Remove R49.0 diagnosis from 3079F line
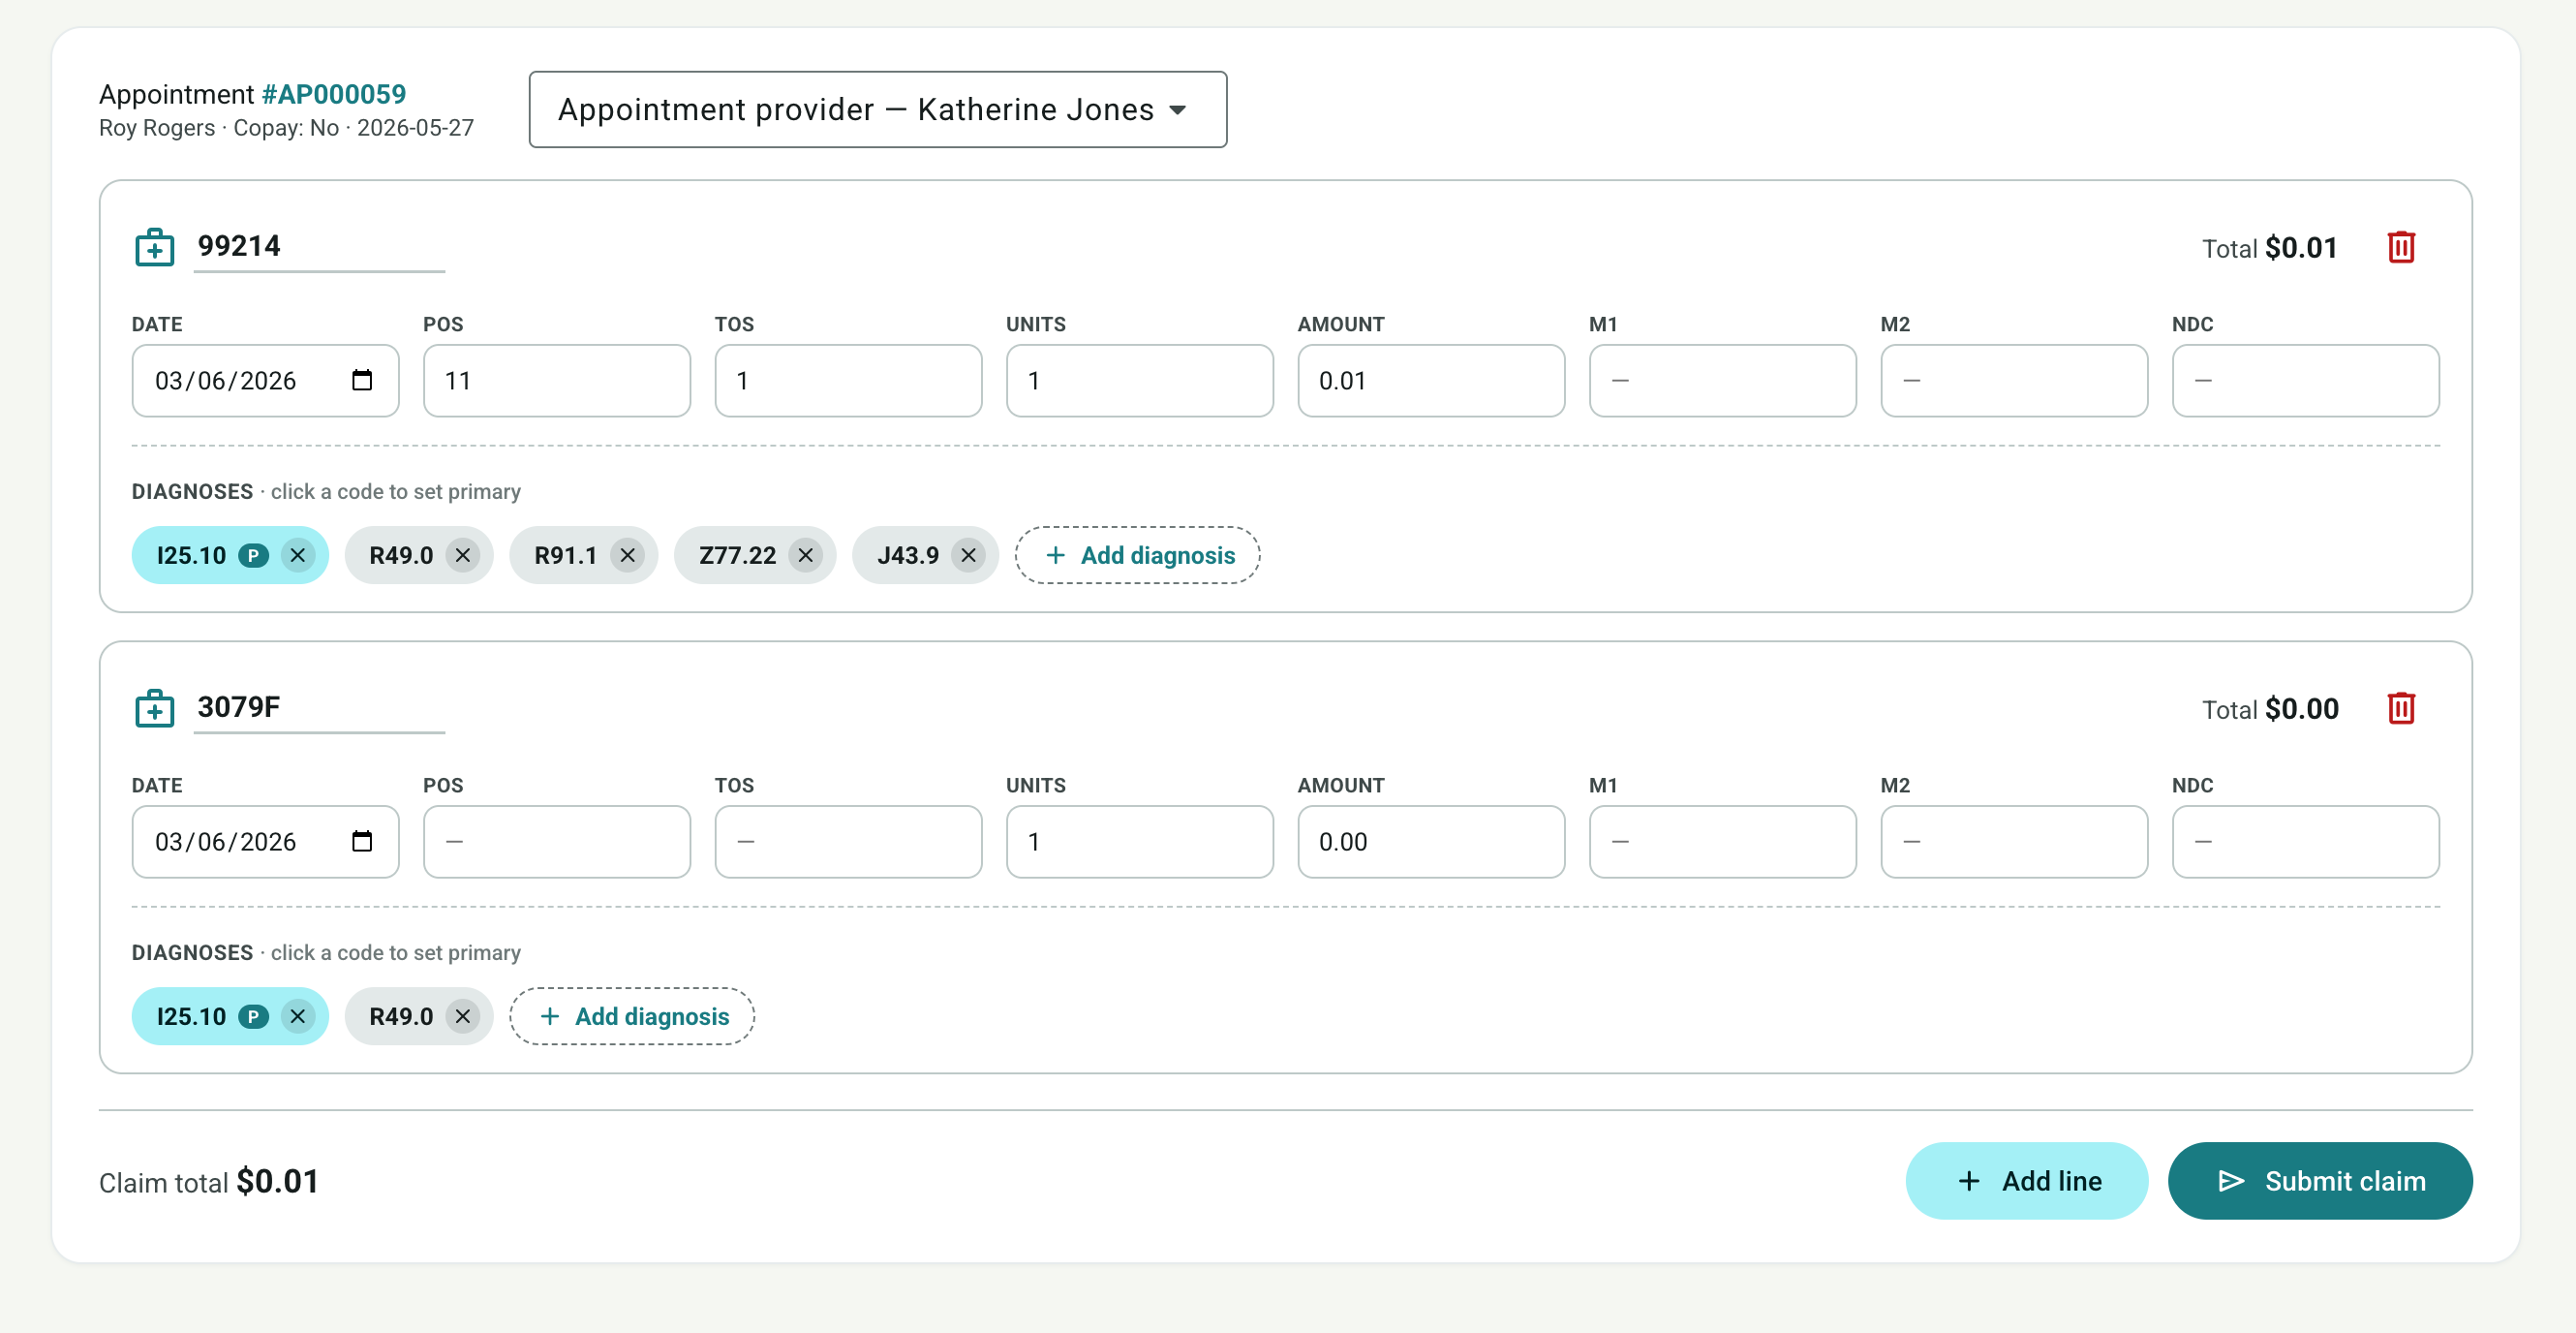The width and height of the screenshot is (2576, 1333). (x=462, y=1016)
